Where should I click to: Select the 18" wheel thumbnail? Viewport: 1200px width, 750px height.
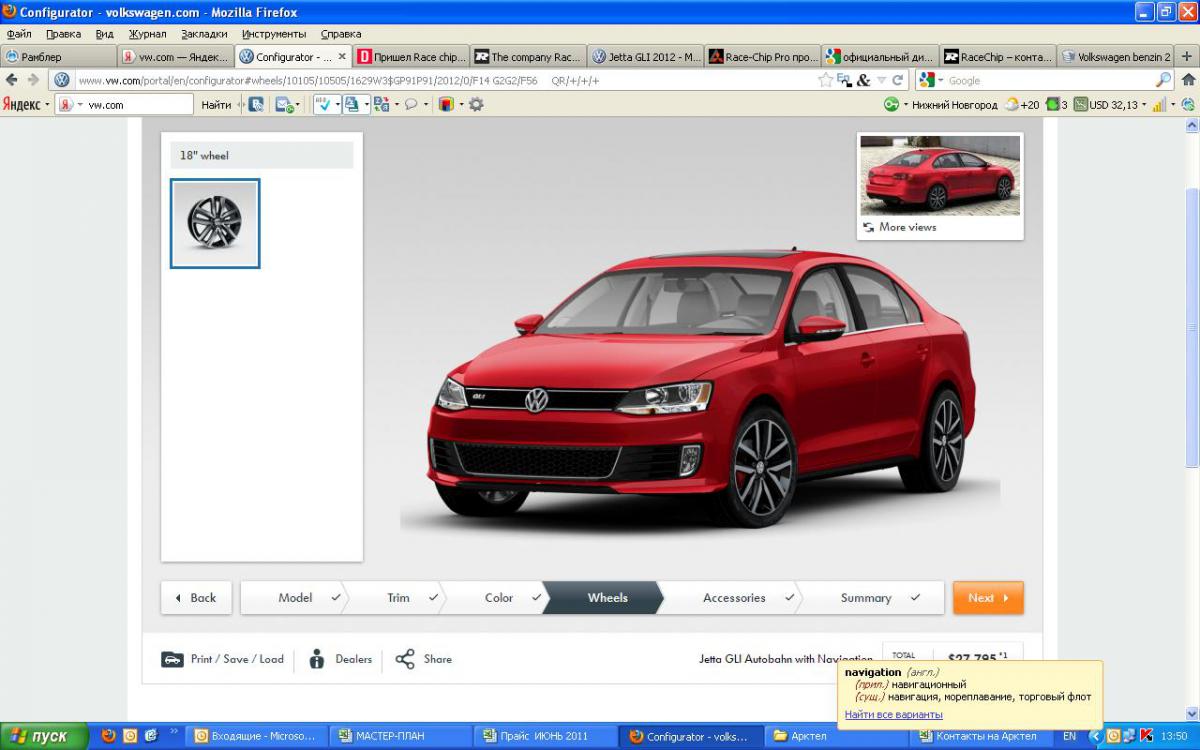(x=215, y=224)
